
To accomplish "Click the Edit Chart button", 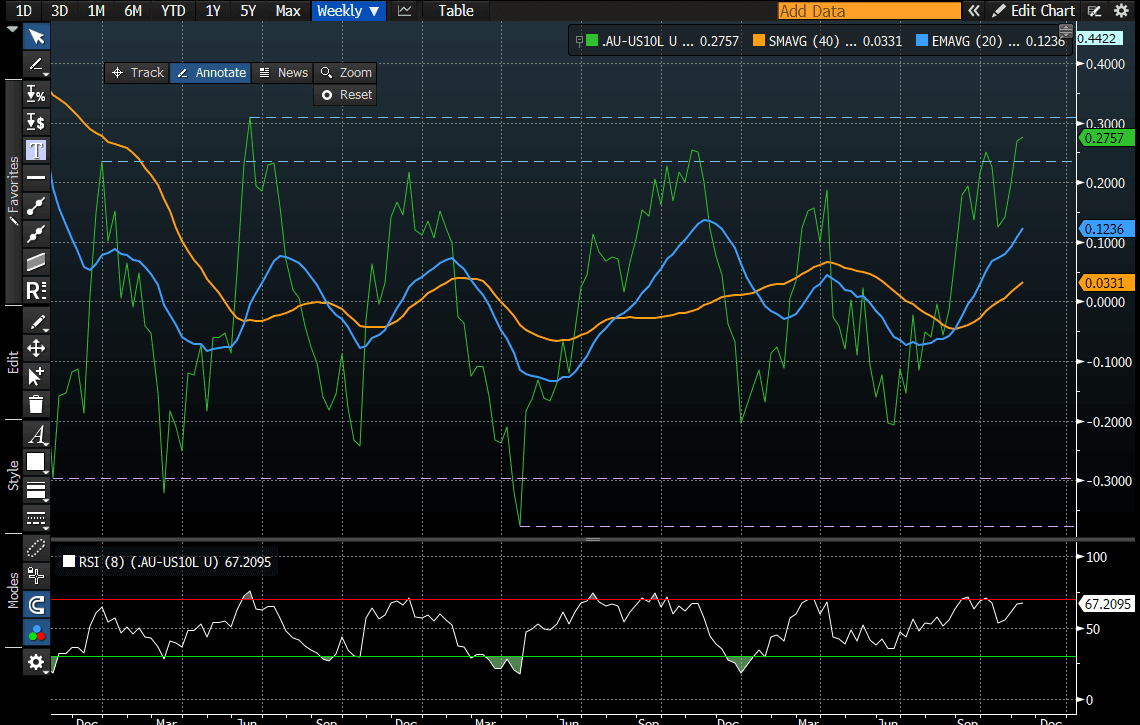I will click(1034, 11).
